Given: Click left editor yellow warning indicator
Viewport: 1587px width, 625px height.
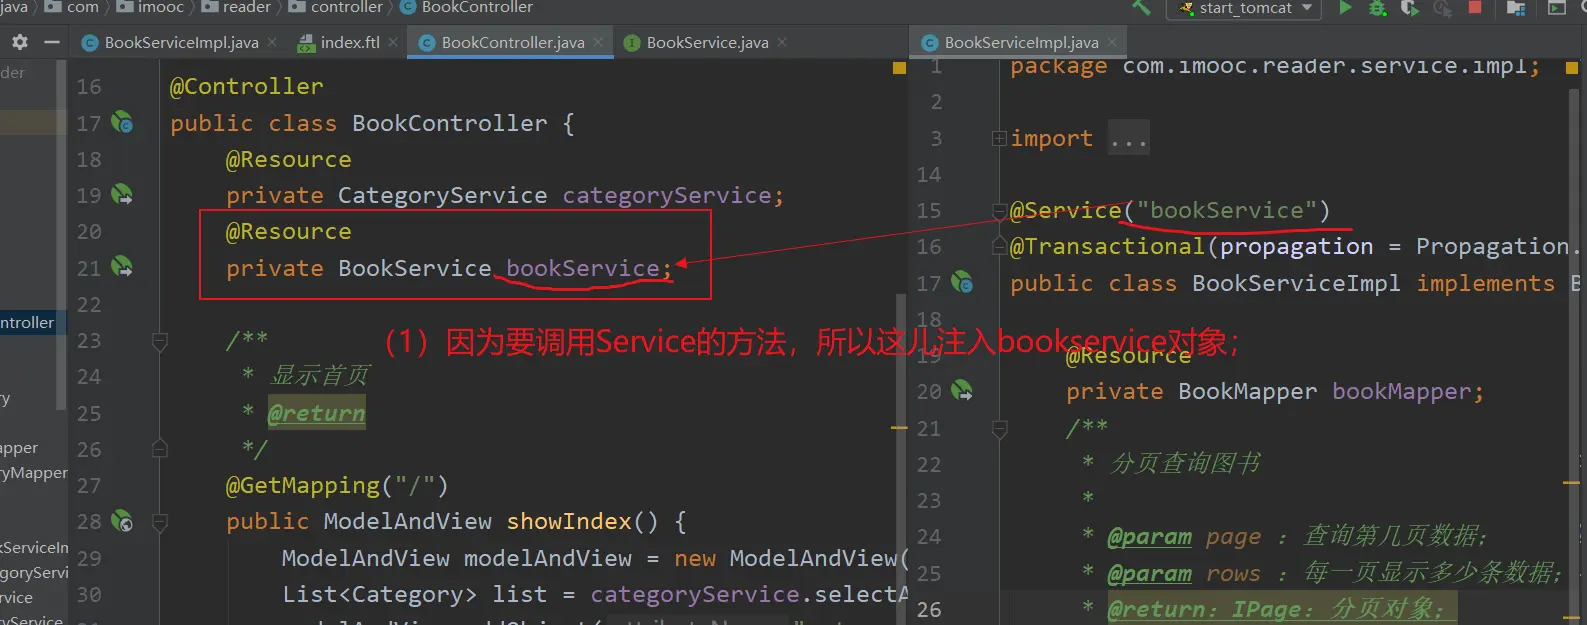Looking at the screenshot, I should [899, 68].
